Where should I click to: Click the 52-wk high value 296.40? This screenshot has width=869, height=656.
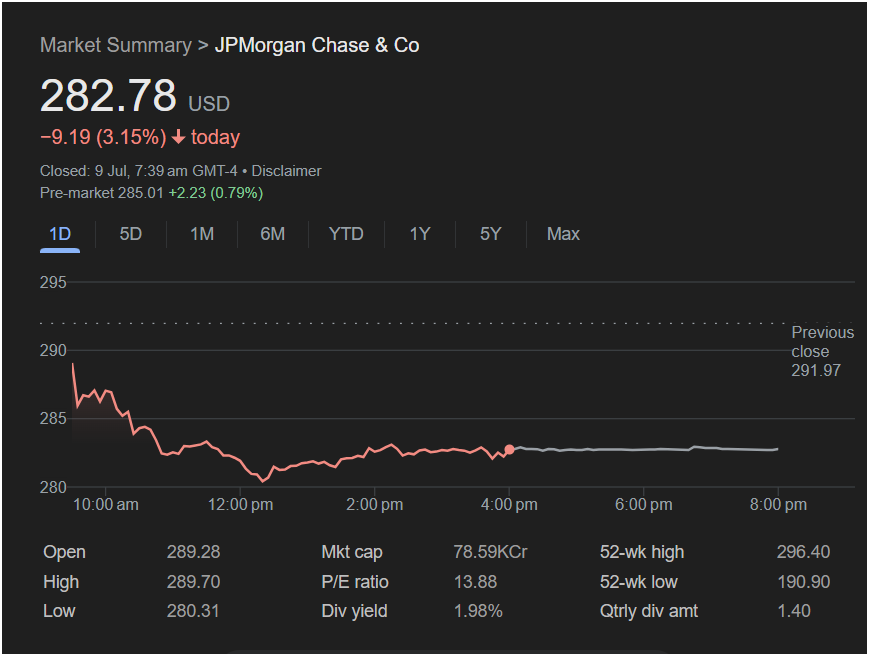tap(803, 552)
